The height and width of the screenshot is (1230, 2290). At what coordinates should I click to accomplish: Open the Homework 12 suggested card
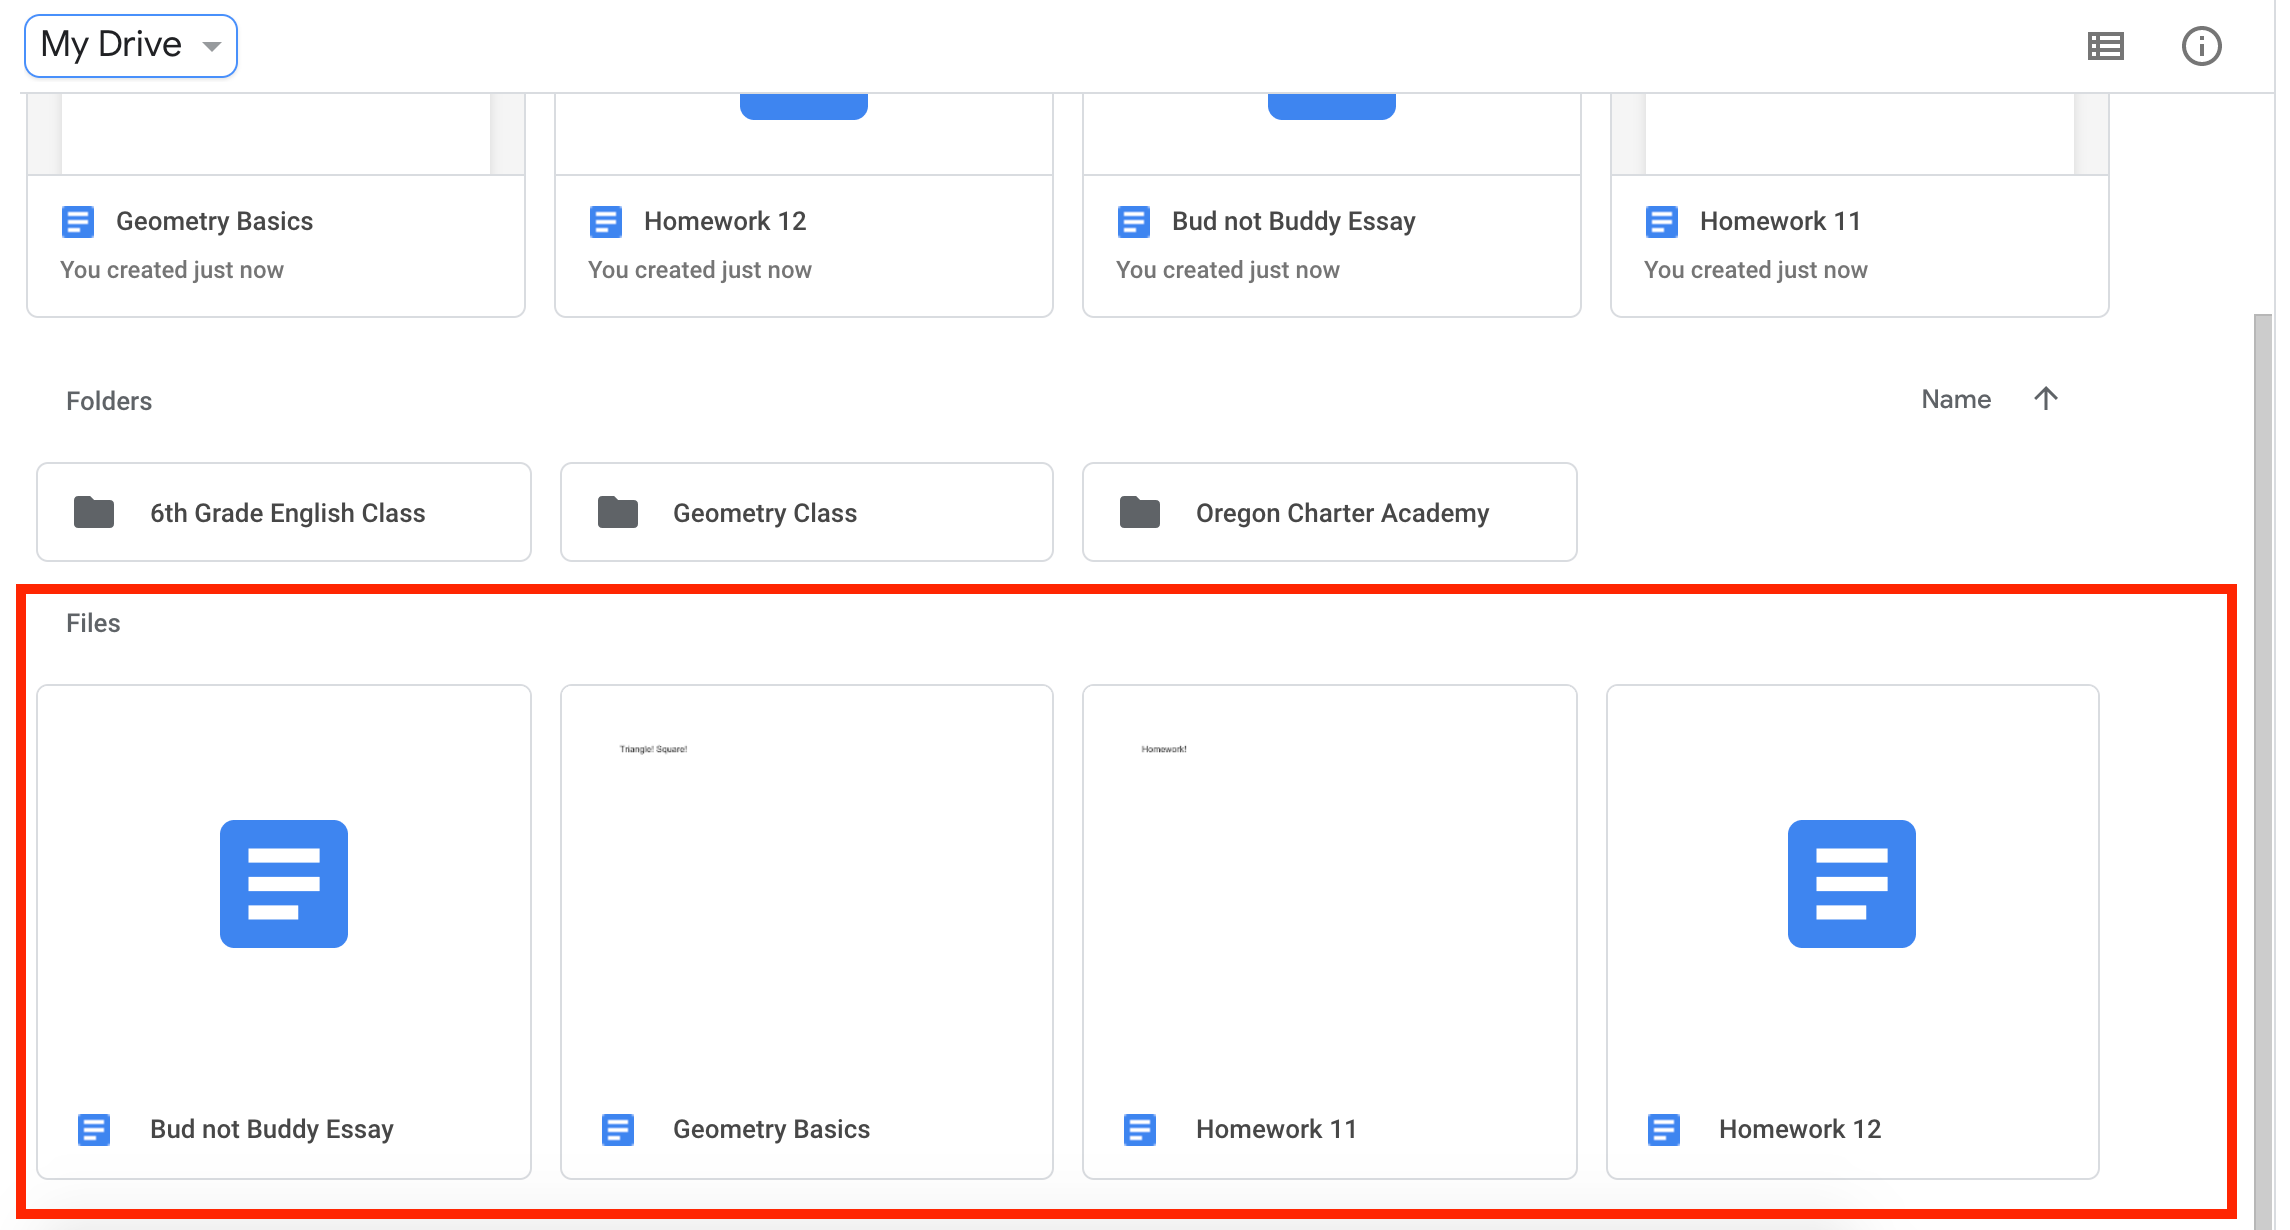click(804, 205)
